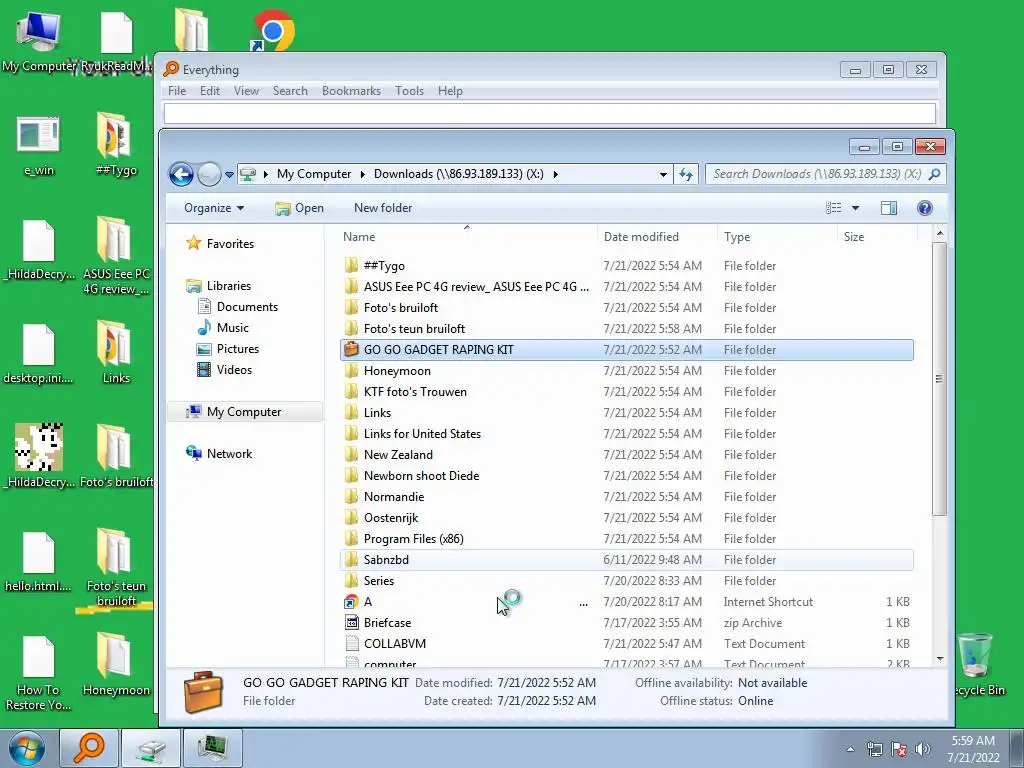The image size is (1024, 768).
Task: Click the Refresh button beside address bar
Action: coord(686,174)
